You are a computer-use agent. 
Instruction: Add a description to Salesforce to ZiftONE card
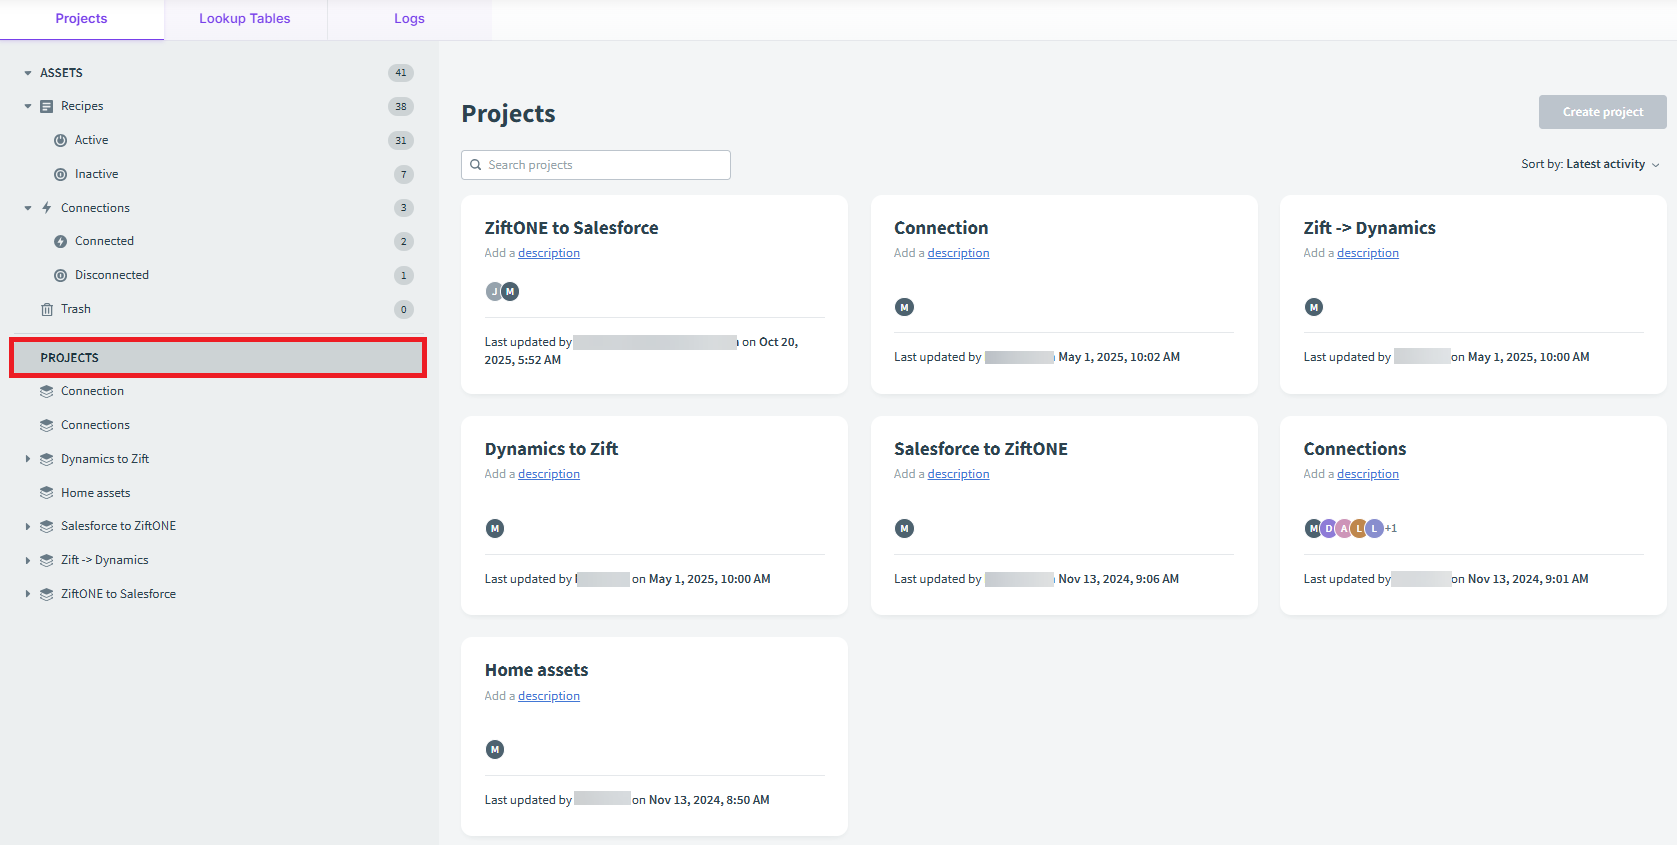tap(958, 474)
